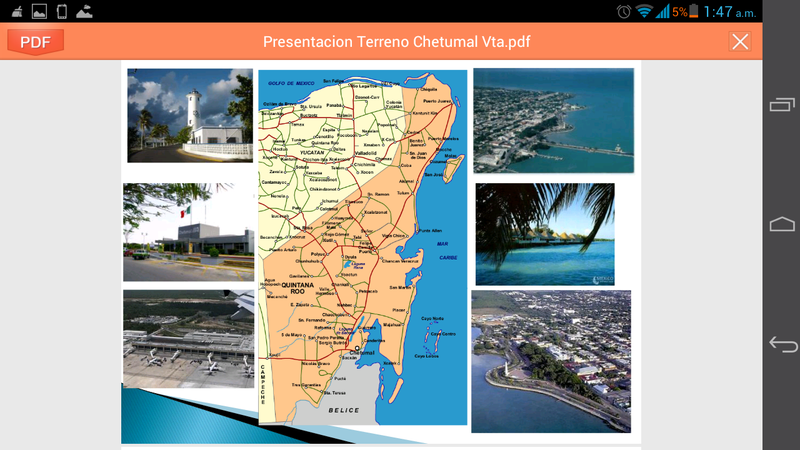
Task: Tap the phone notification icon in status bar
Action: coord(62,12)
